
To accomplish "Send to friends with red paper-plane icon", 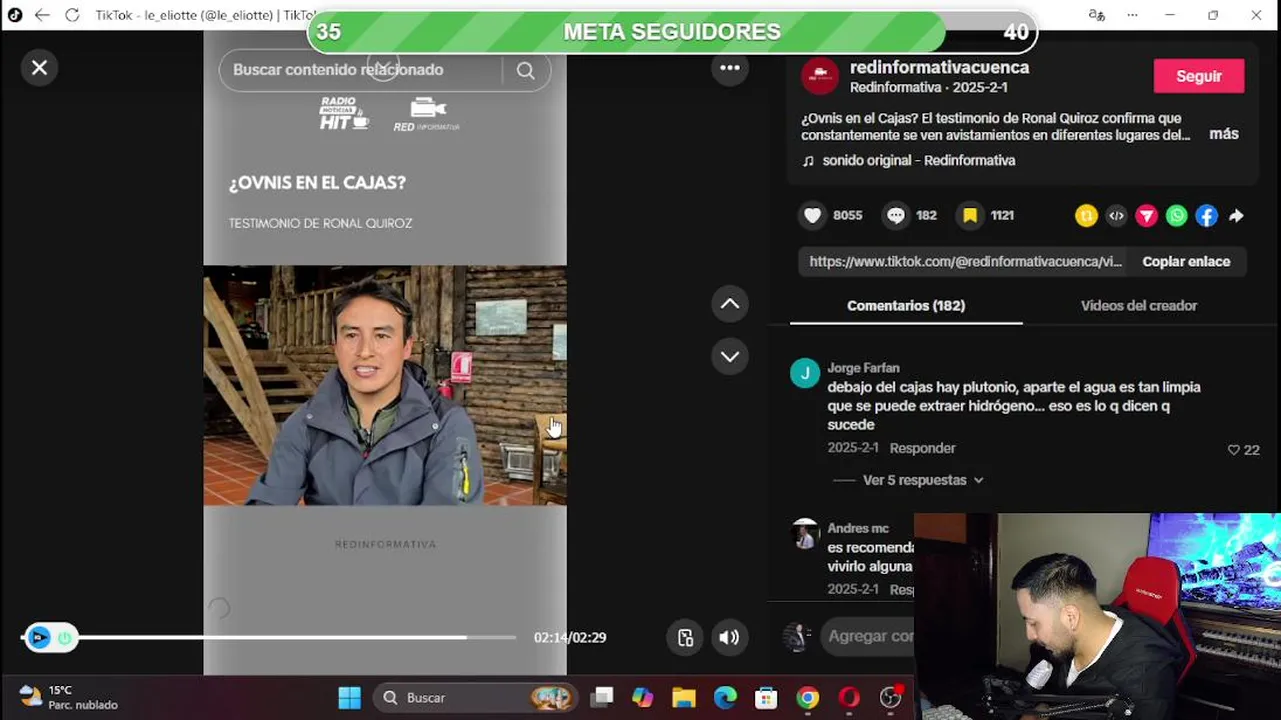I will coord(1146,215).
